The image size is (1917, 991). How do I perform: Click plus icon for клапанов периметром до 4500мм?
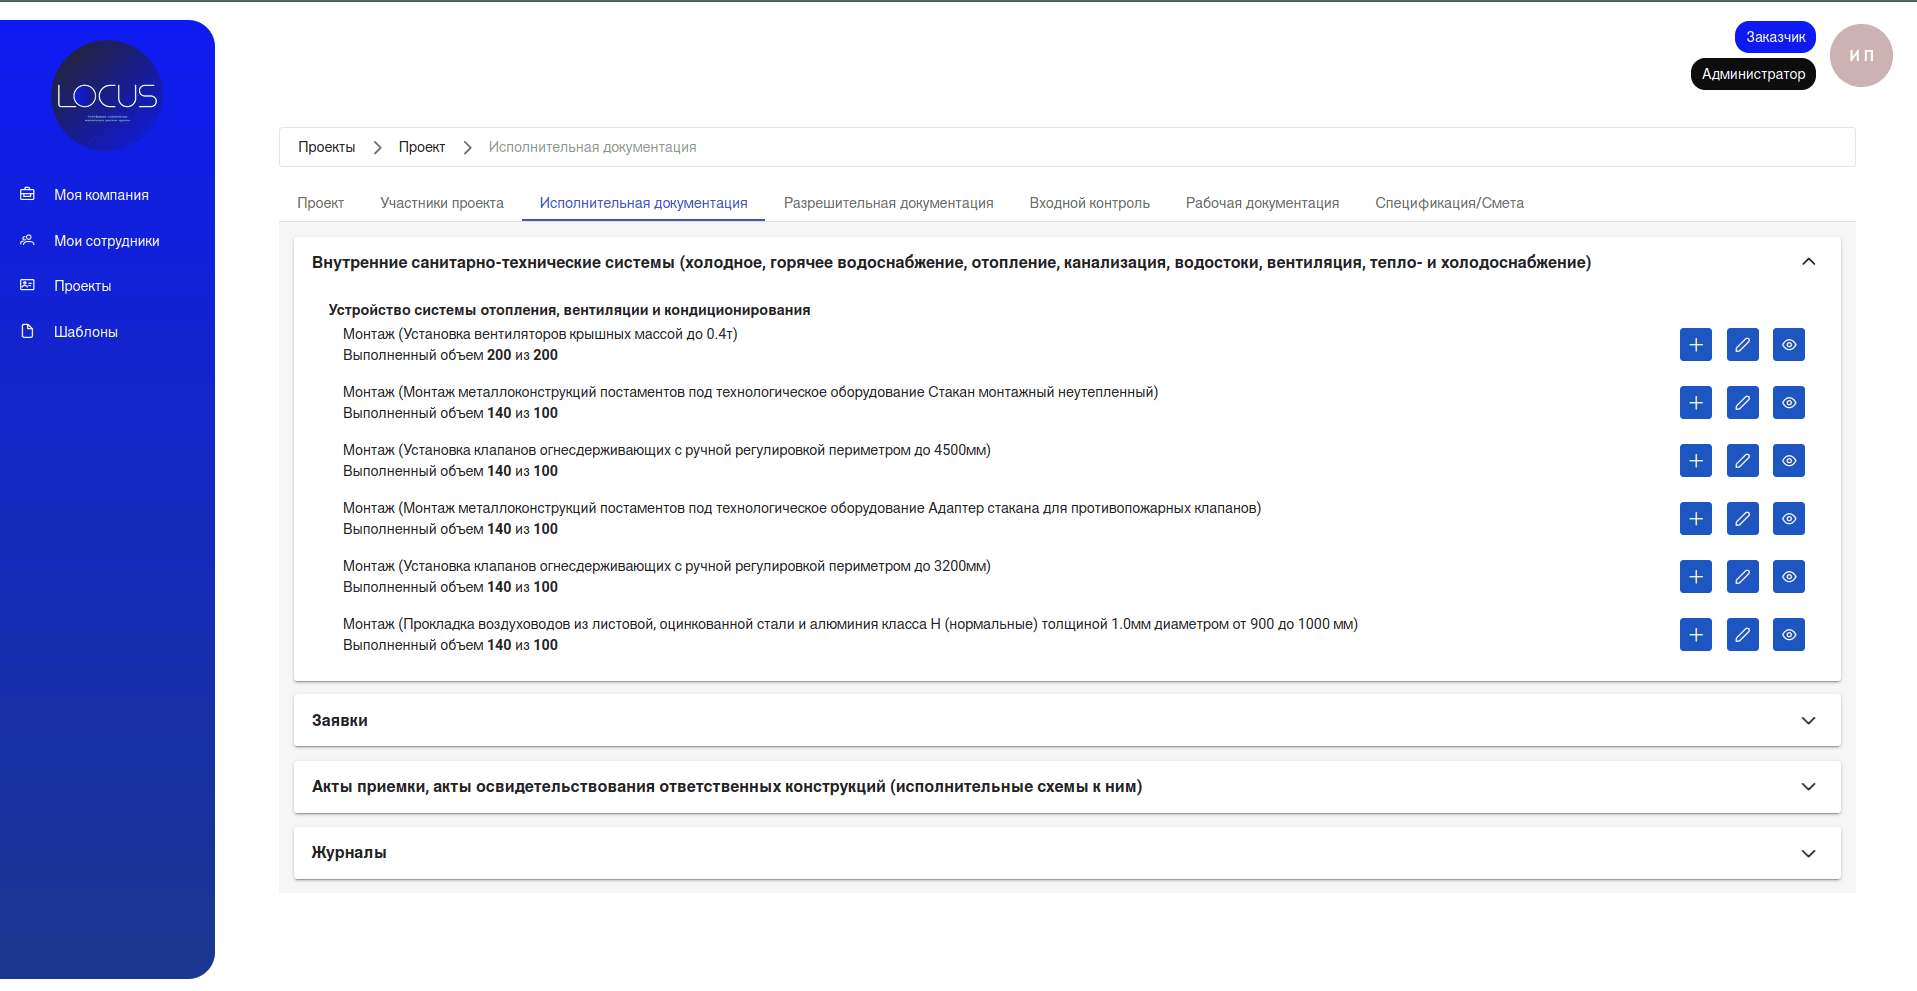point(1695,461)
